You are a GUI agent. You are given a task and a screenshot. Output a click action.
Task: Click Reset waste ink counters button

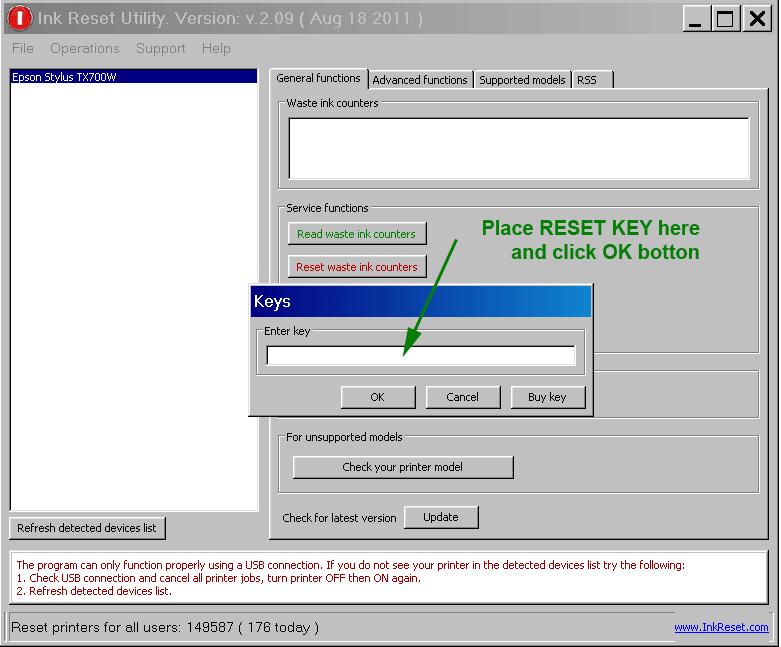tap(357, 267)
